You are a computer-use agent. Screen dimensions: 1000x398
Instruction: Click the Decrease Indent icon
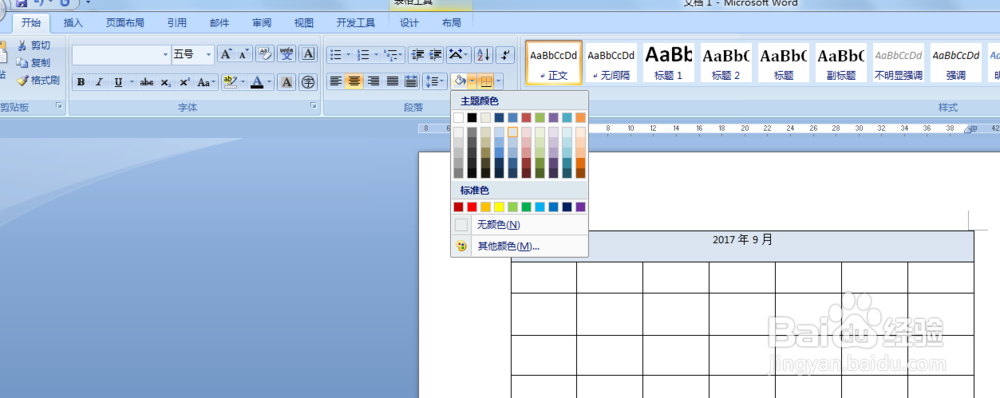tap(418, 55)
